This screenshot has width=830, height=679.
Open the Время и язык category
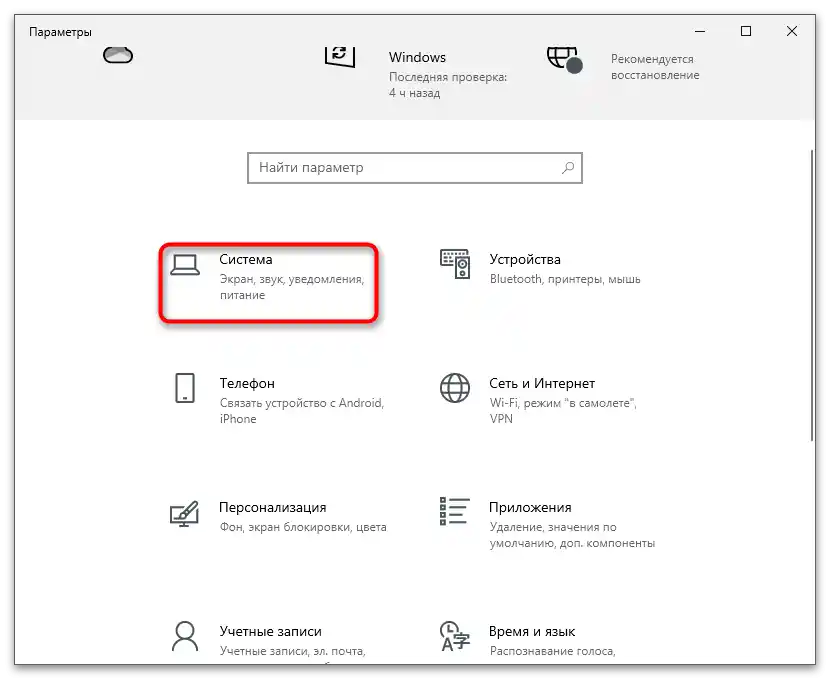tap(528, 640)
